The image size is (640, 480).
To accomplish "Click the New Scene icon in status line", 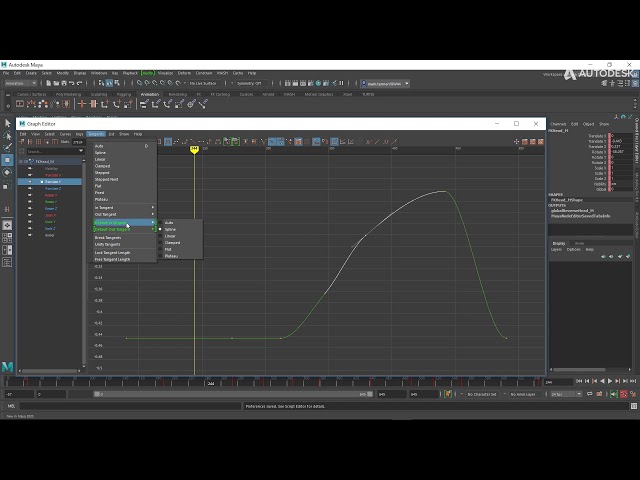I will click(48, 83).
